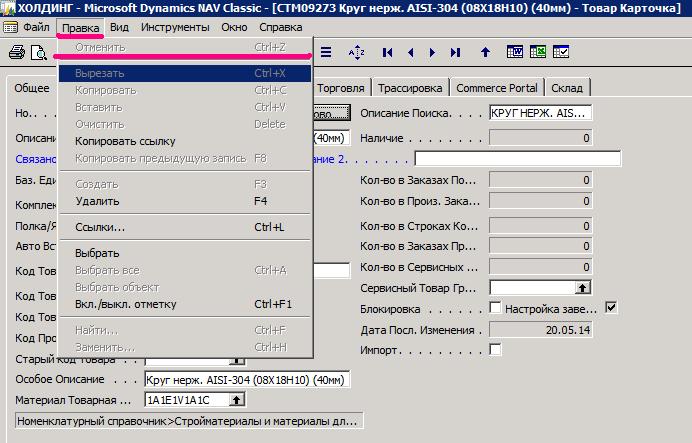Switch to the Трассировка tab
Screen dimensions: 692x443
(410, 88)
